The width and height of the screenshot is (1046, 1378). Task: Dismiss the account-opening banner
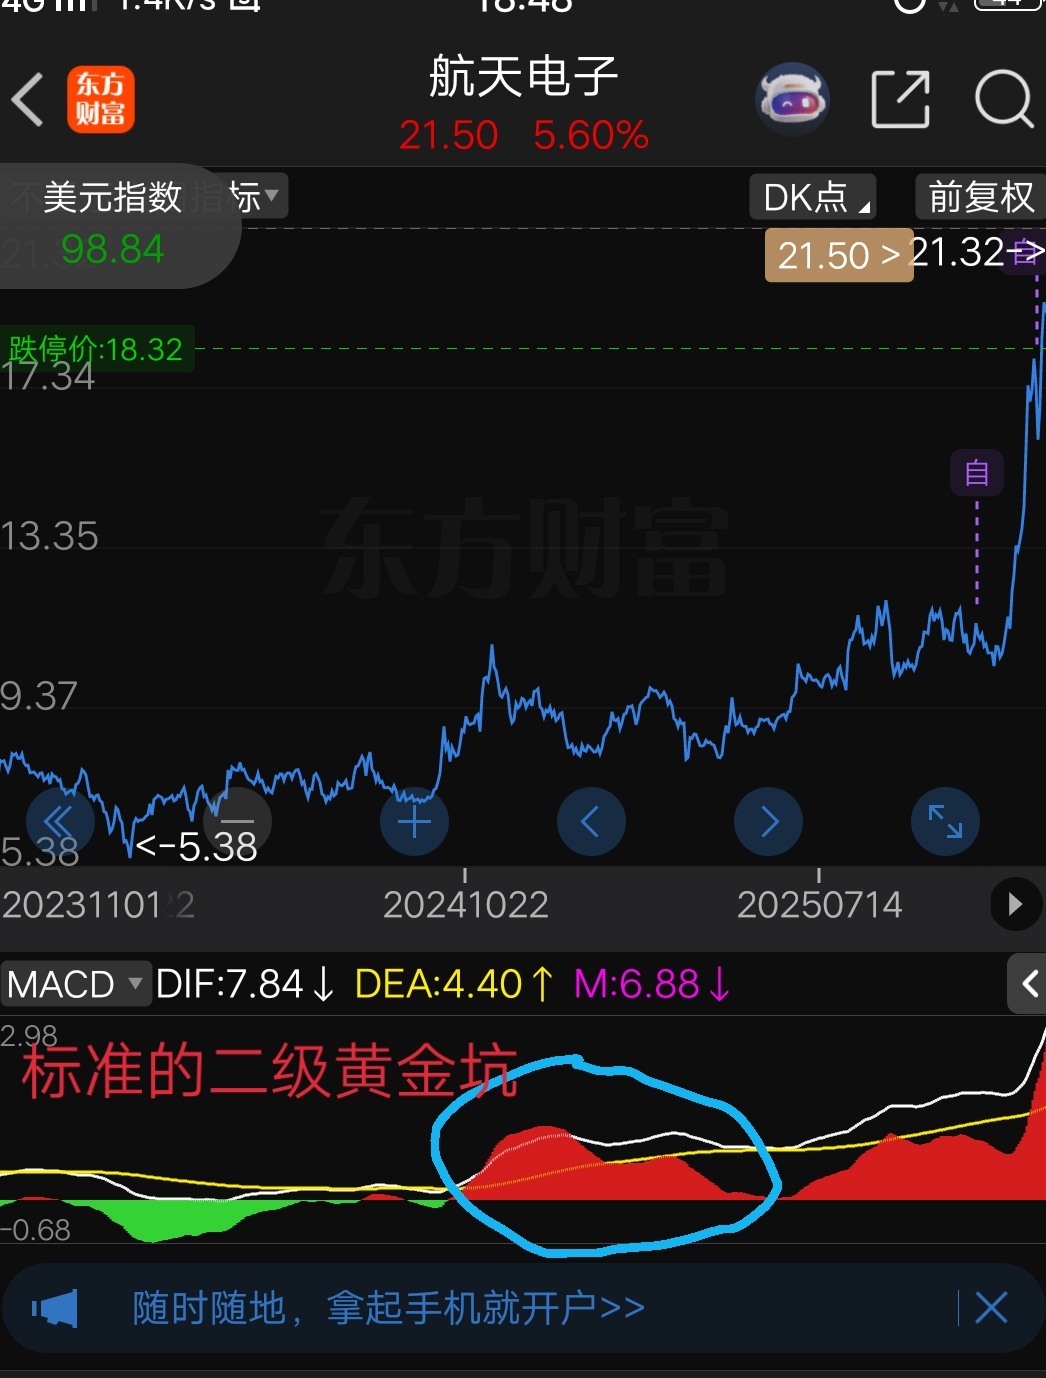[990, 1308]
